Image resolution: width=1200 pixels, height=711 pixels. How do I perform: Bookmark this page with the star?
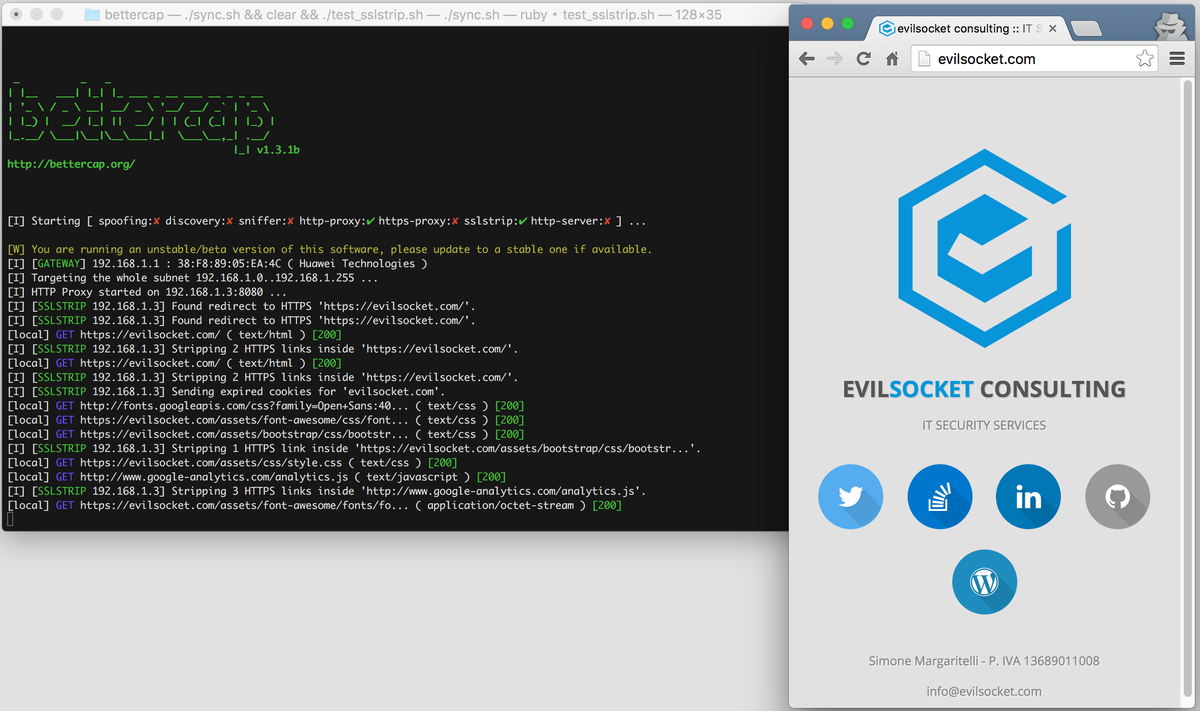click(x=1145, y=59)
